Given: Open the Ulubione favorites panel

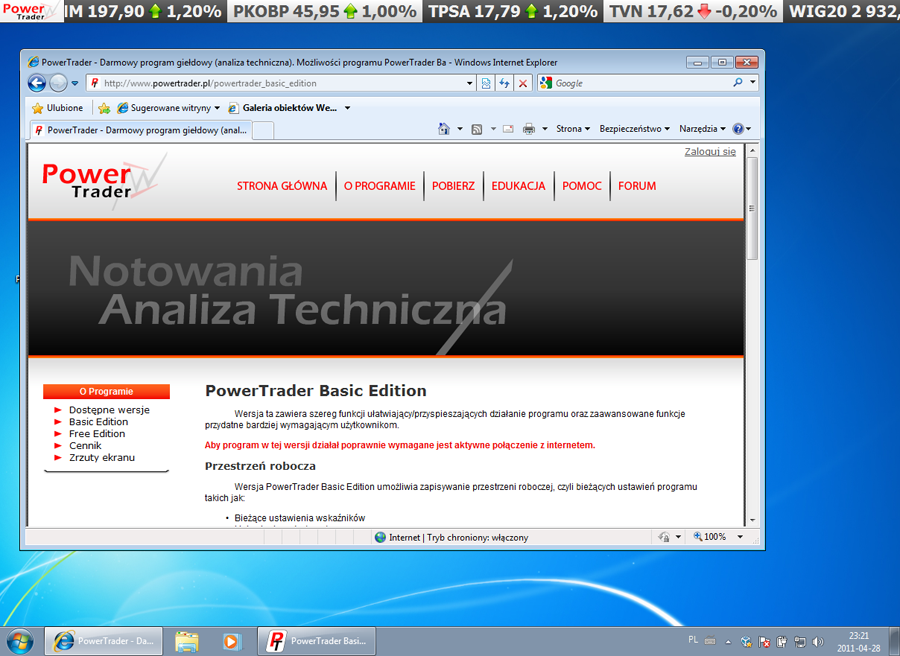Looking at the screenshot, I should 57,108.
